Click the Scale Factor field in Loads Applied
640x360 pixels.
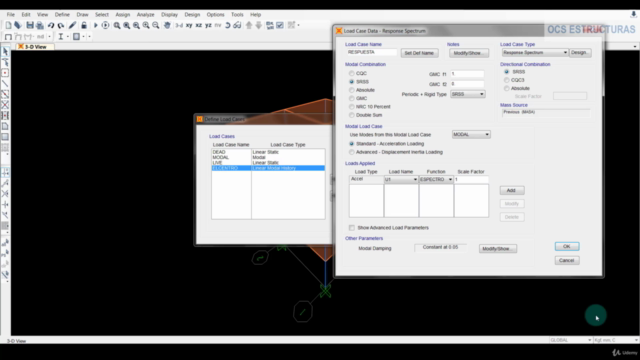[x=471, y=180]
